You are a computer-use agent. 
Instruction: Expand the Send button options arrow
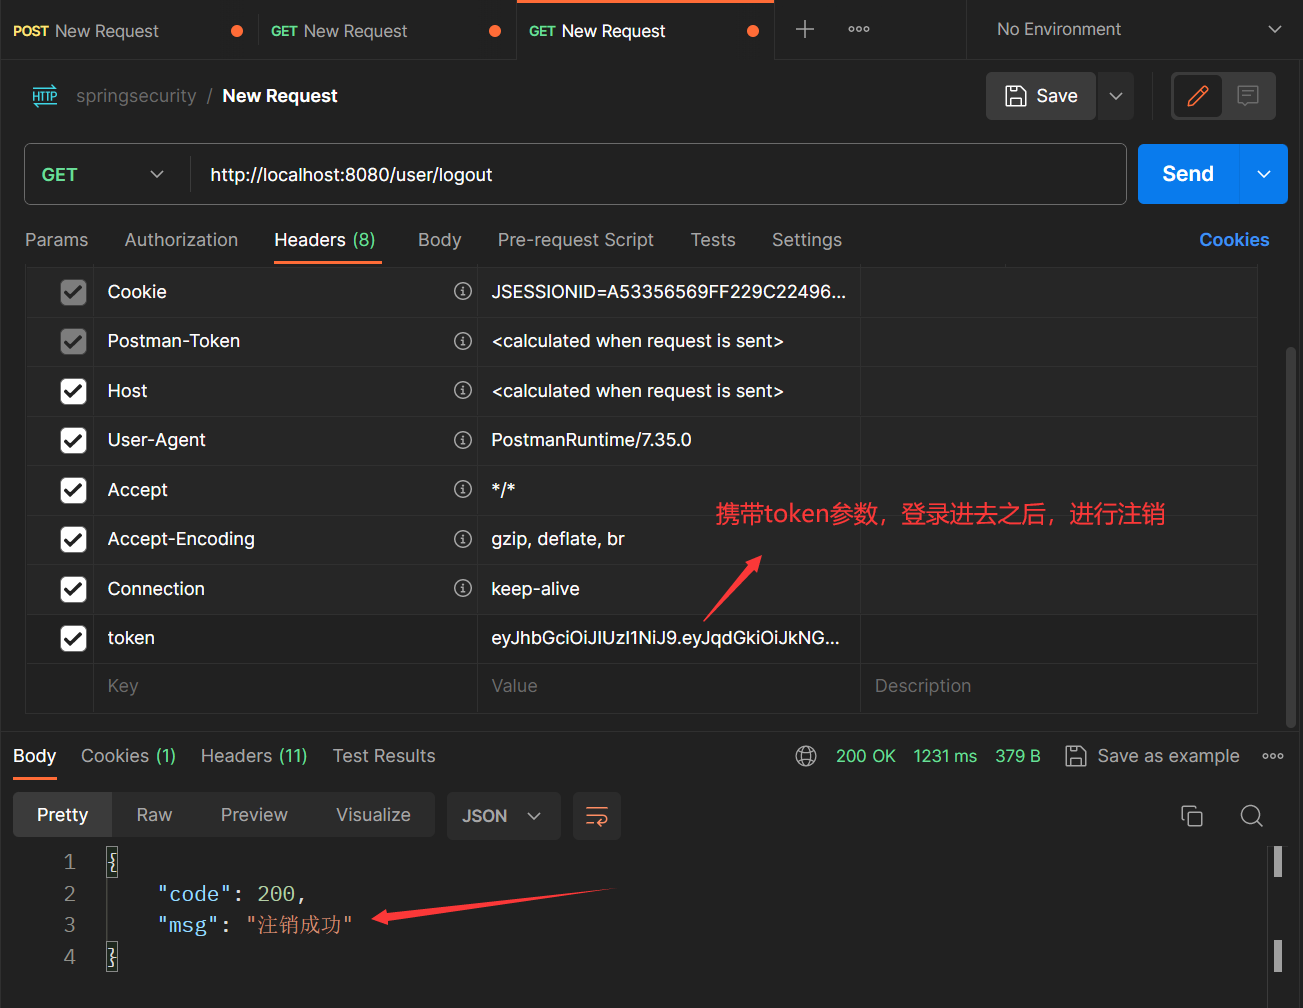coord(1264,174)
